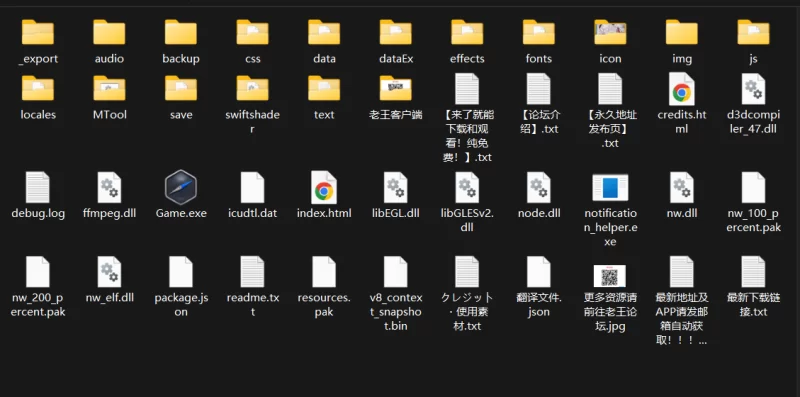
Task: Select the css folder
Action: 253,32
